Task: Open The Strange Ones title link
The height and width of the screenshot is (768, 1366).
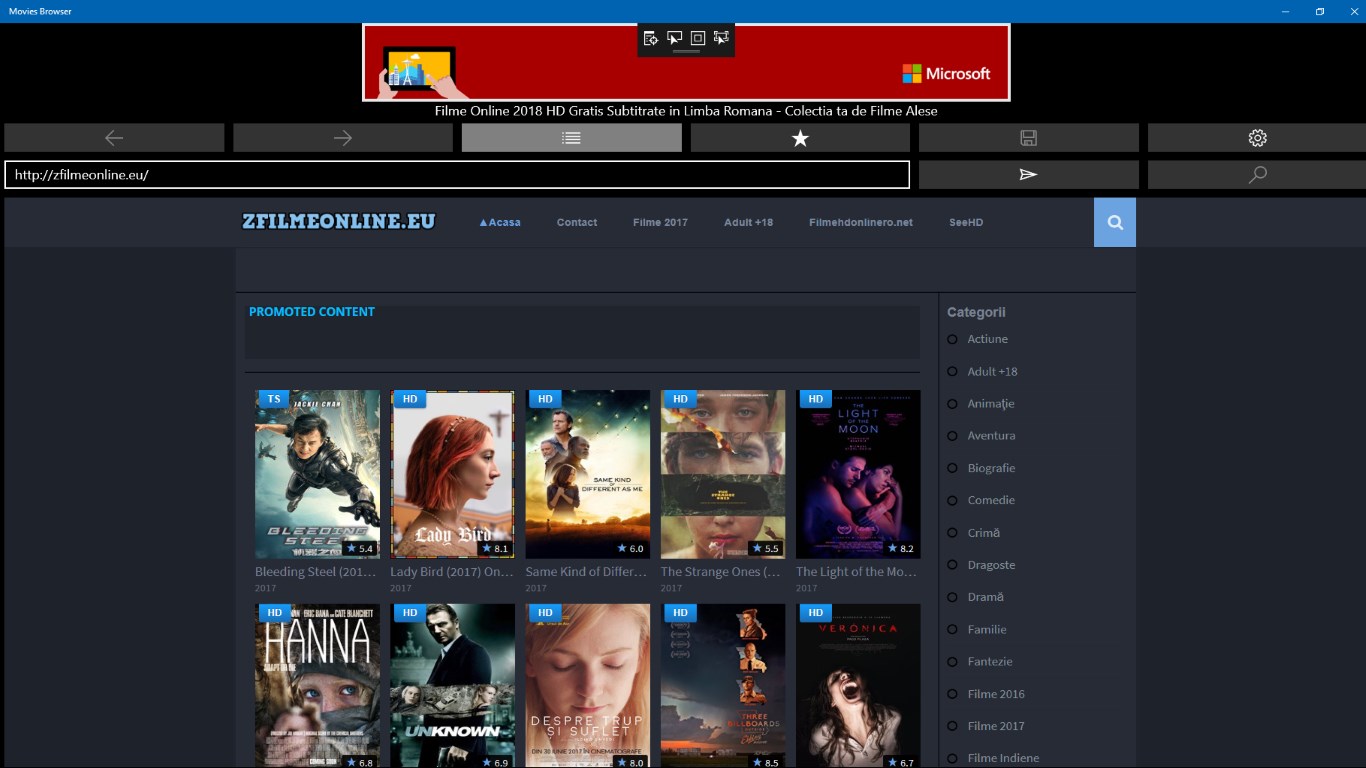Action: (721, 572)
